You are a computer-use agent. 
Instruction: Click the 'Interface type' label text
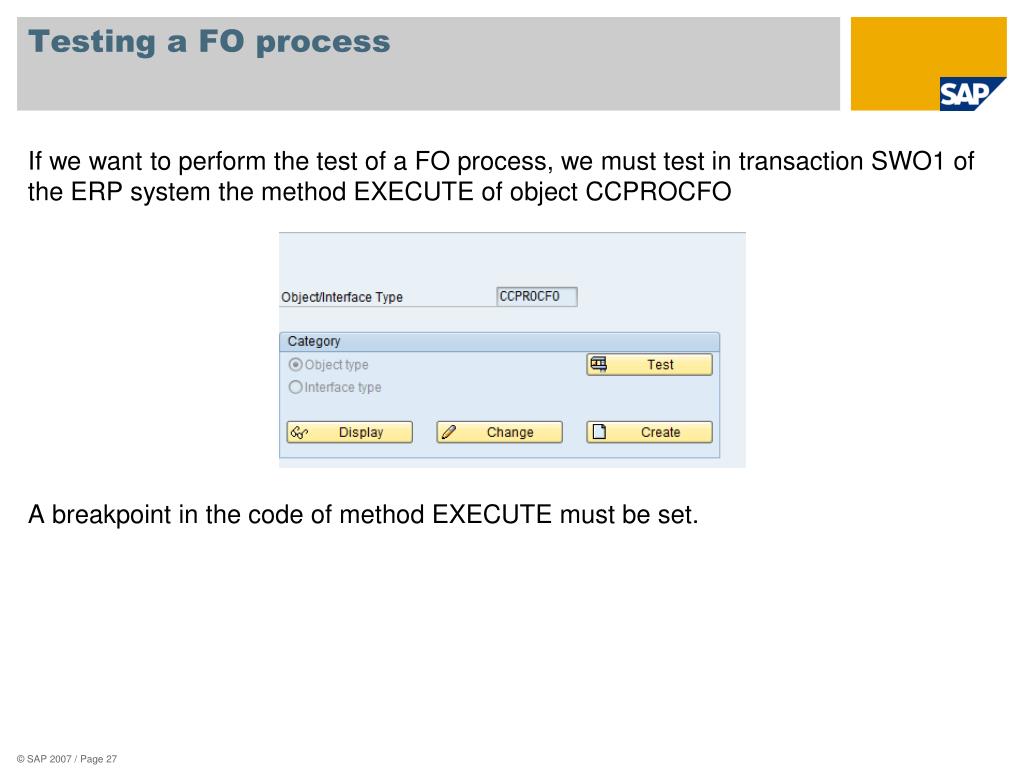tap(343, 387)
